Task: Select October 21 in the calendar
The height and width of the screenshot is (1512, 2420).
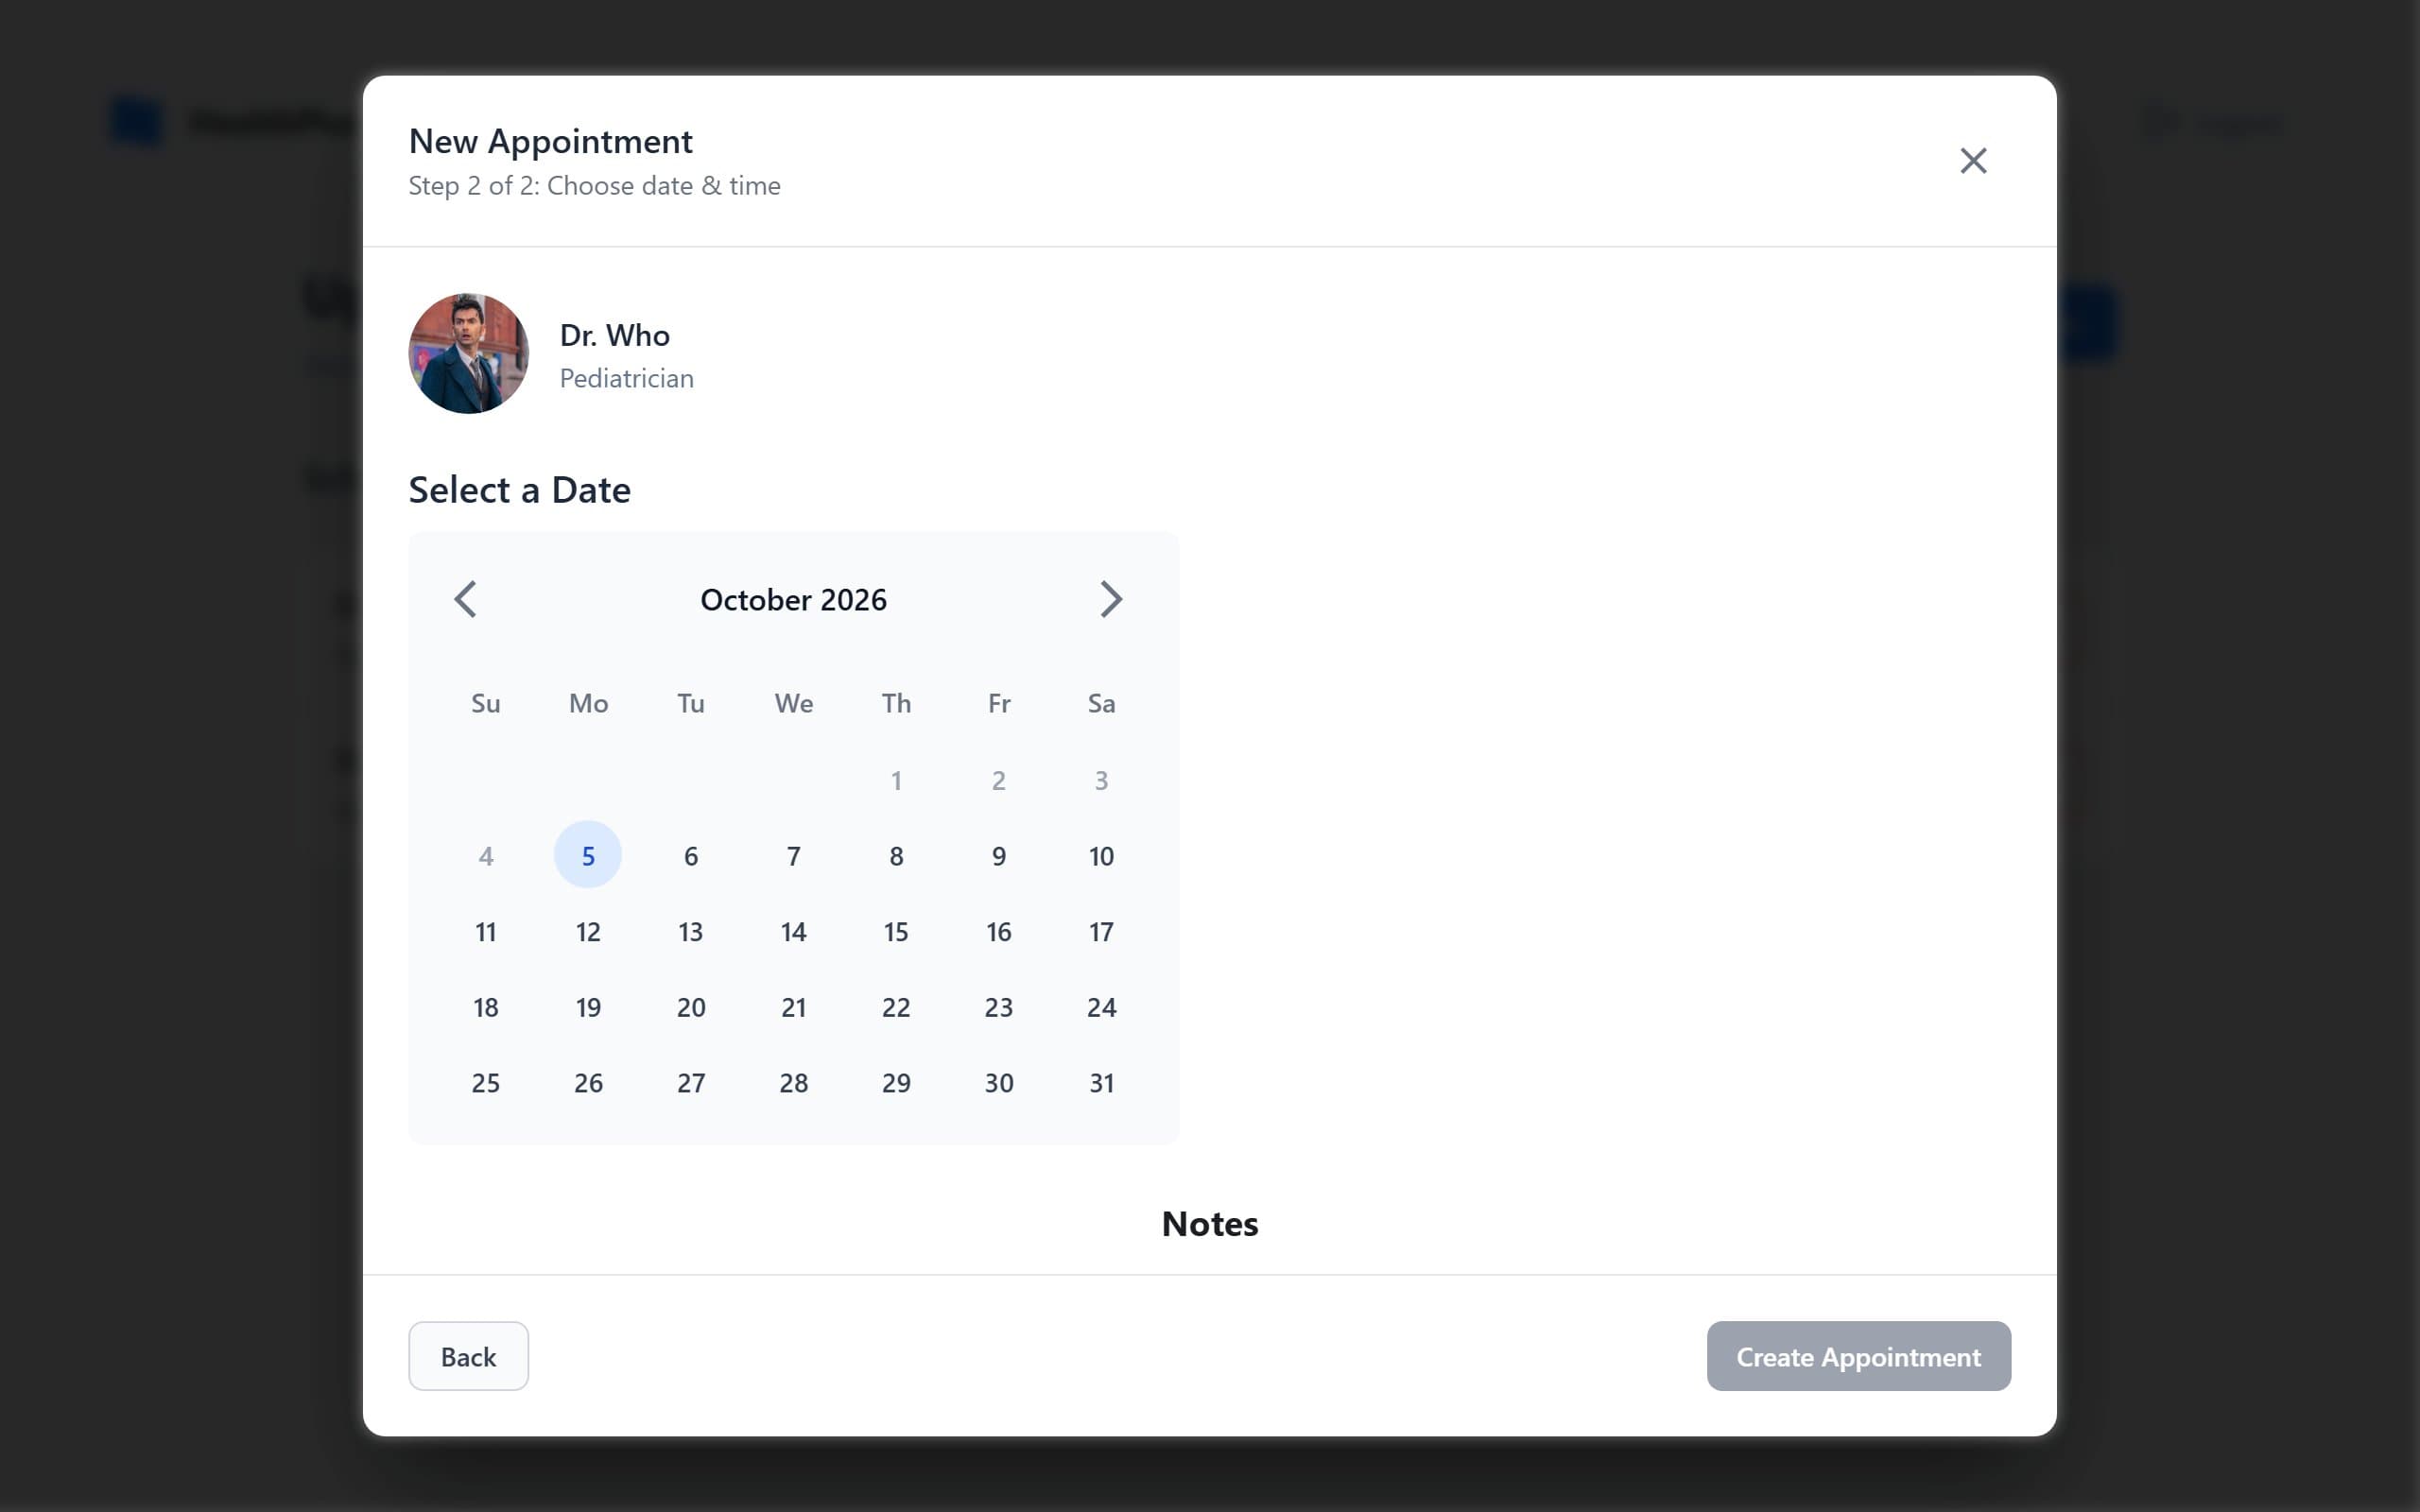Action: [794, 1007]
